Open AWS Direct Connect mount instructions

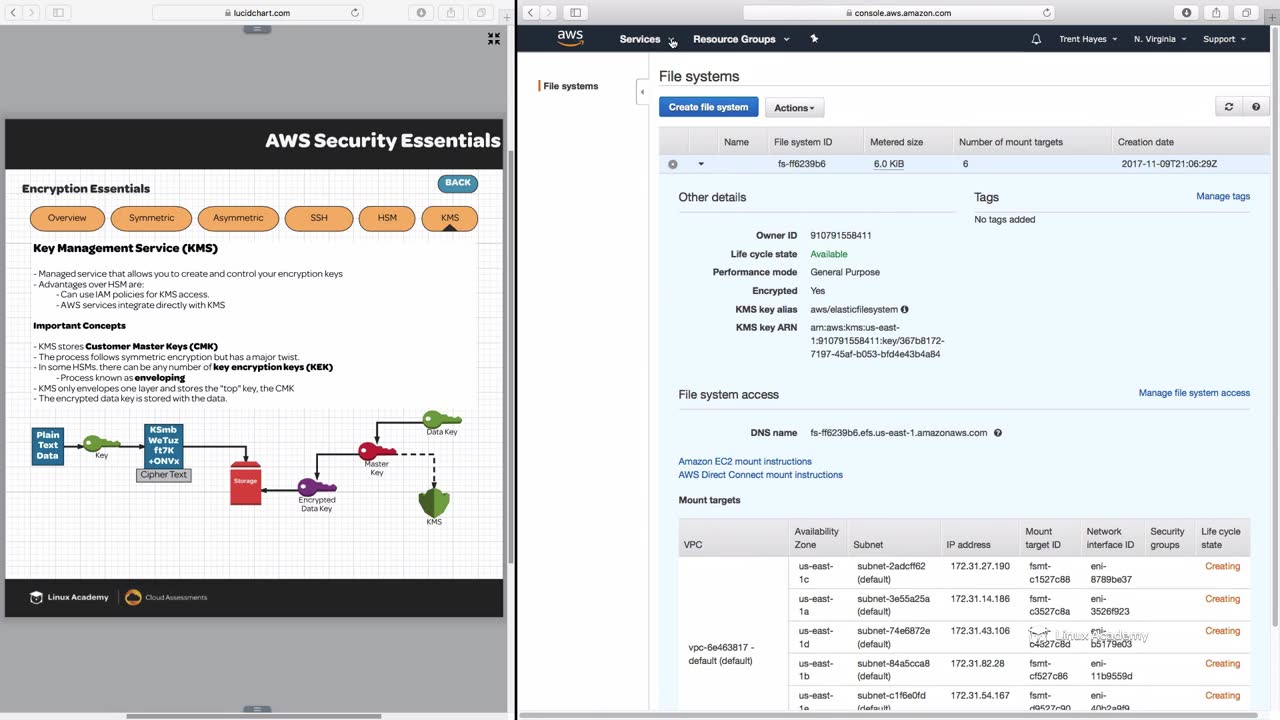point(761,475)
